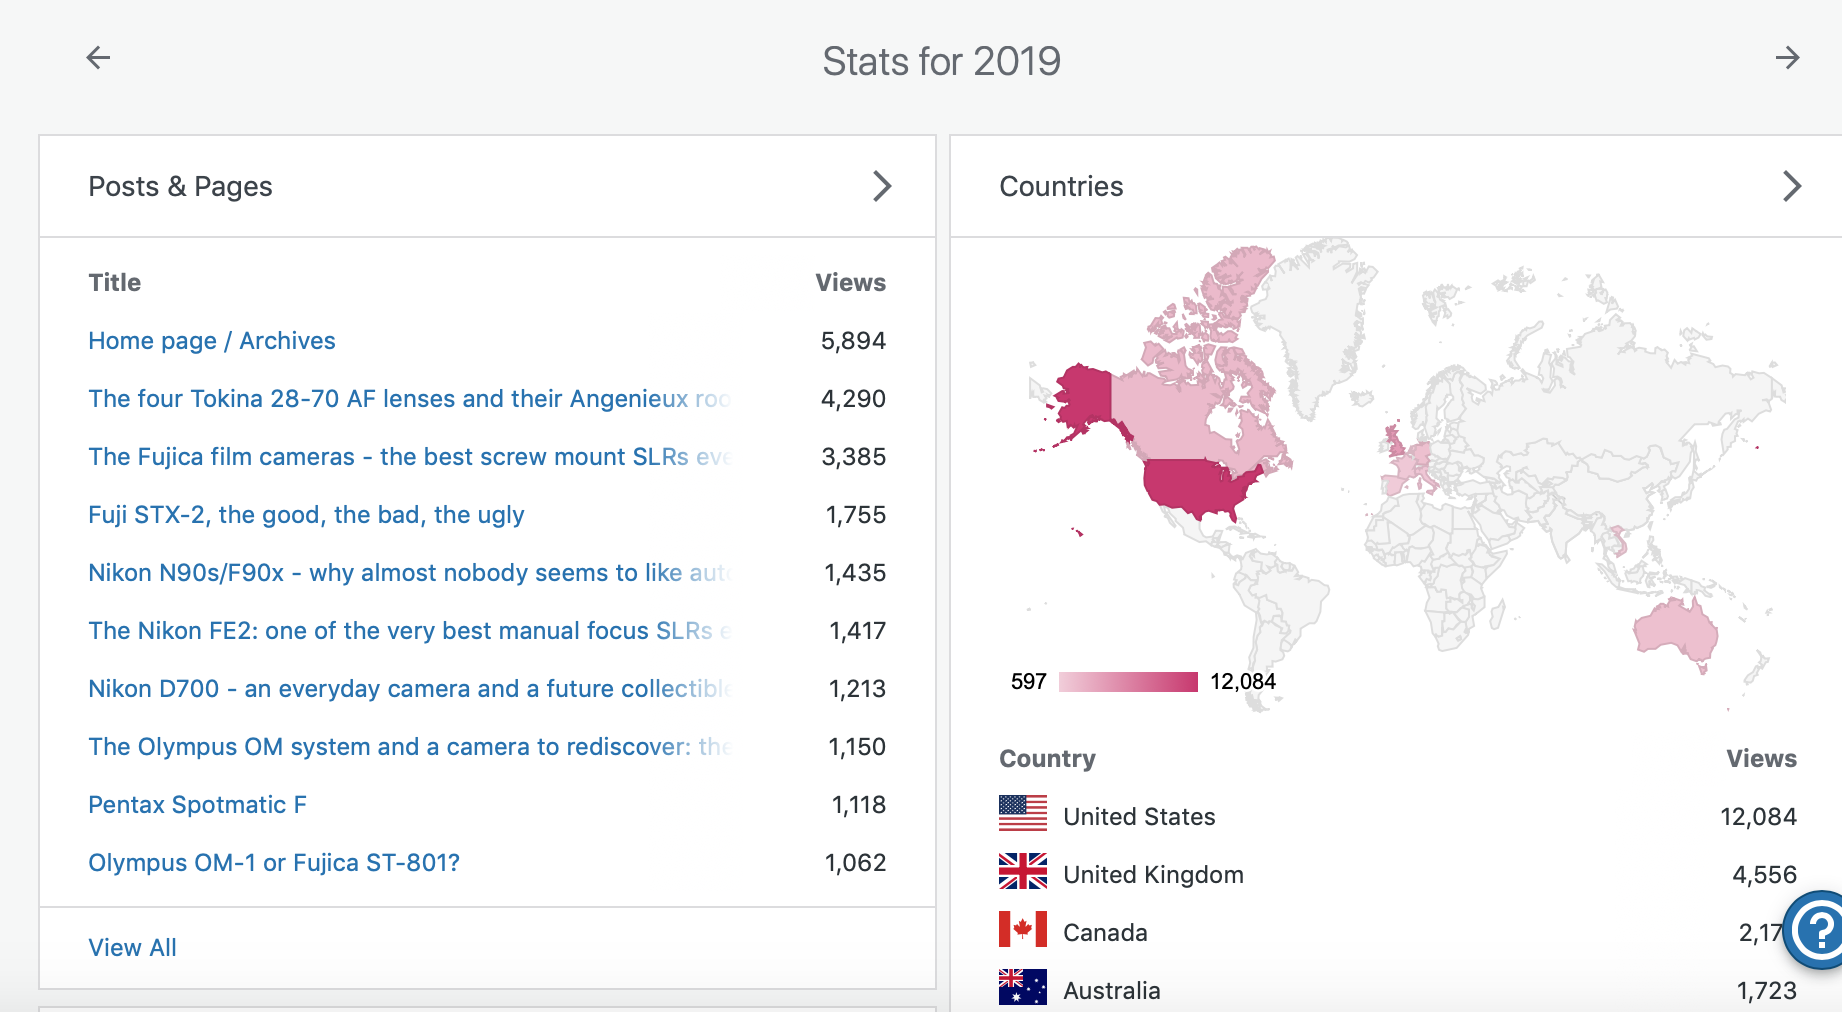Open Fuji STX-2 good, bad, ugly post

point(306,515)
